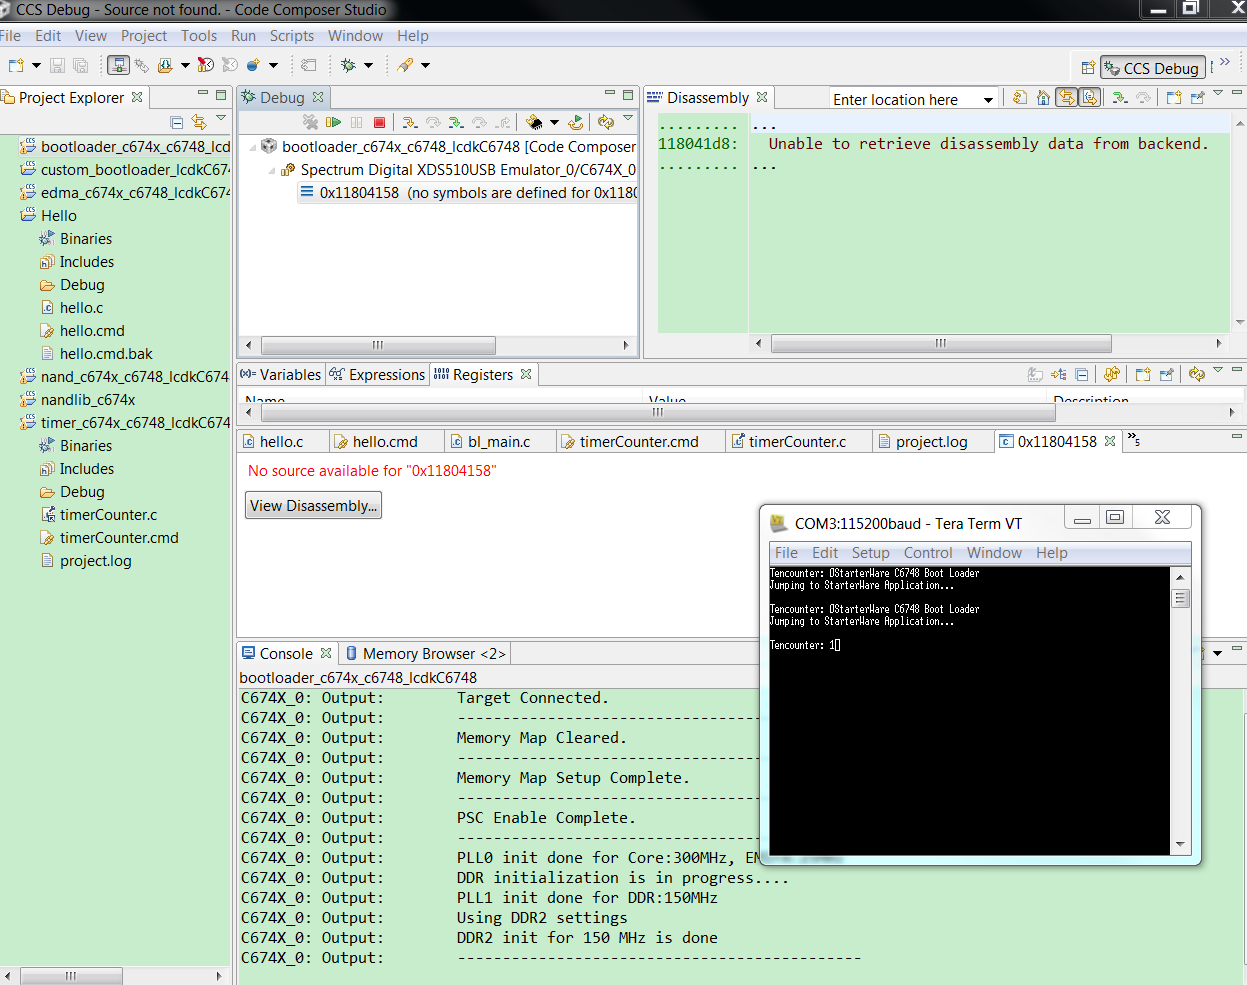Switch to the Expressions tab
Image resolution: width=1247 pixels, height=985 pixels.
377,375
